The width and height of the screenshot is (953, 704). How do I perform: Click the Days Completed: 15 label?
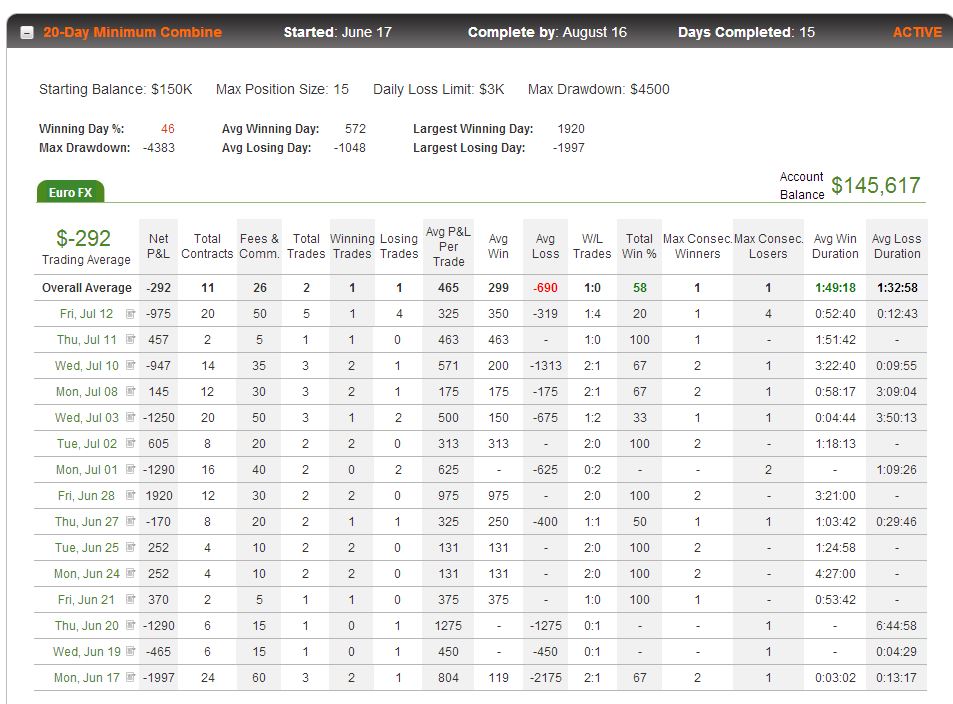coord(746,32)
